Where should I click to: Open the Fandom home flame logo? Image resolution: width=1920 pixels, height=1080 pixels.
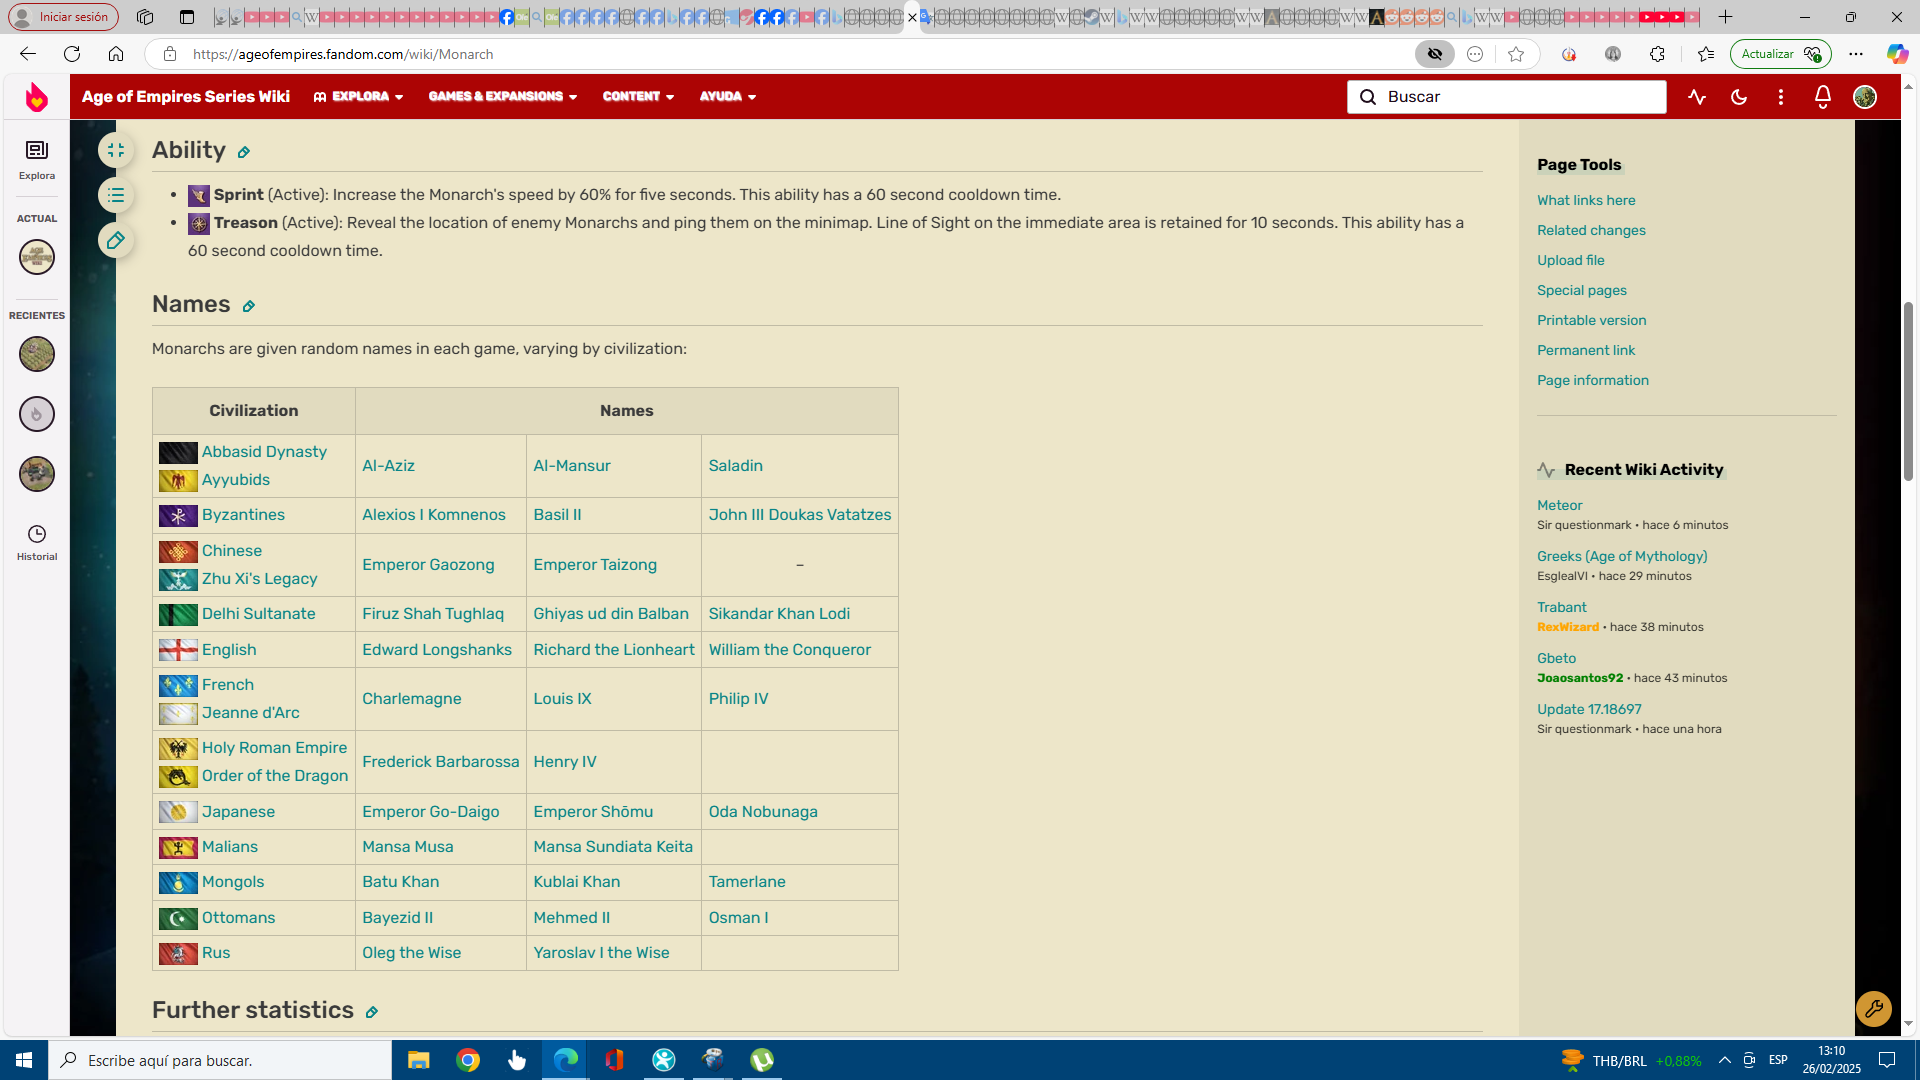(37, 97)
